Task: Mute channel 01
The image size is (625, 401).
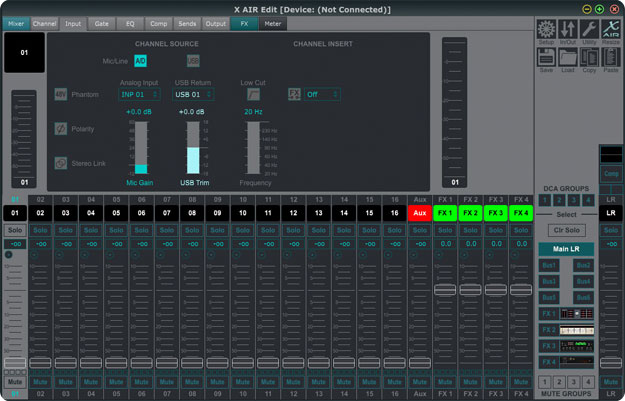Action: pos(15,382)
